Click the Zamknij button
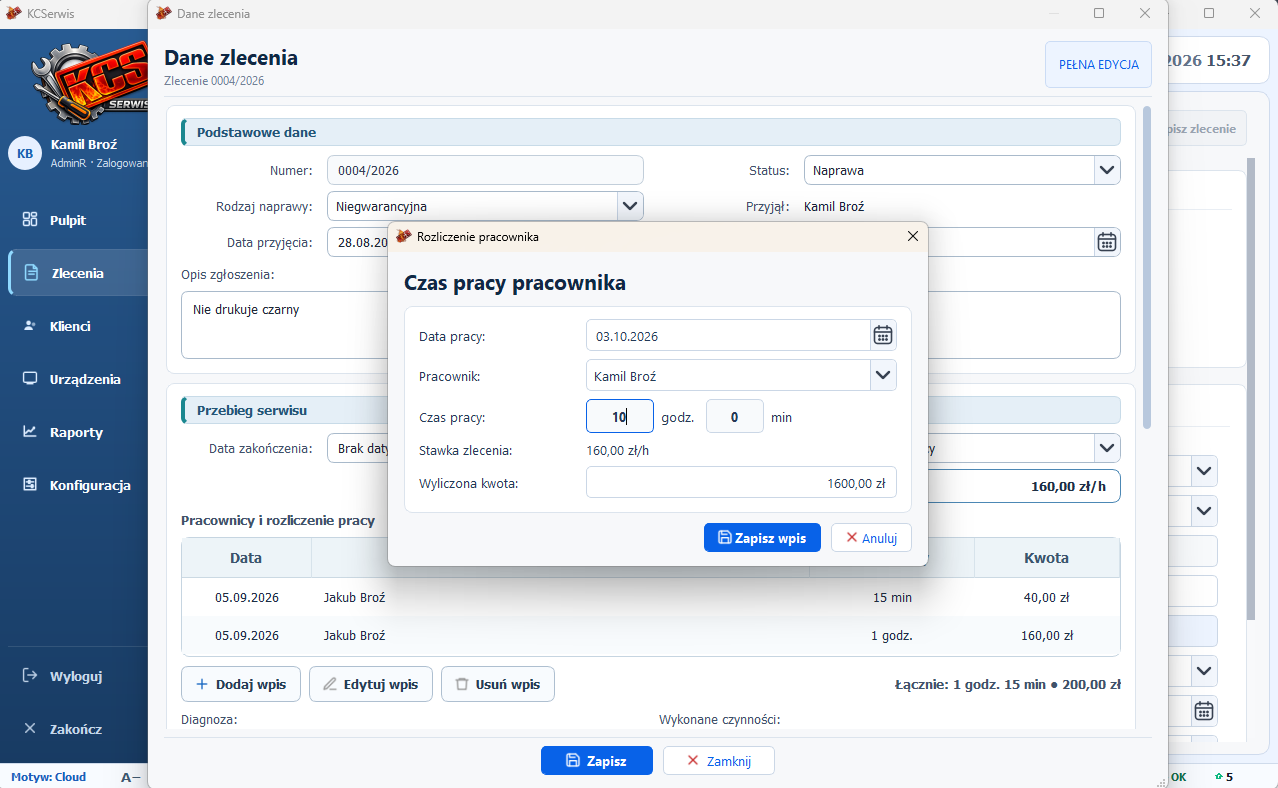Viewport: 1278px width, 788px height. (x=718, y=760)
